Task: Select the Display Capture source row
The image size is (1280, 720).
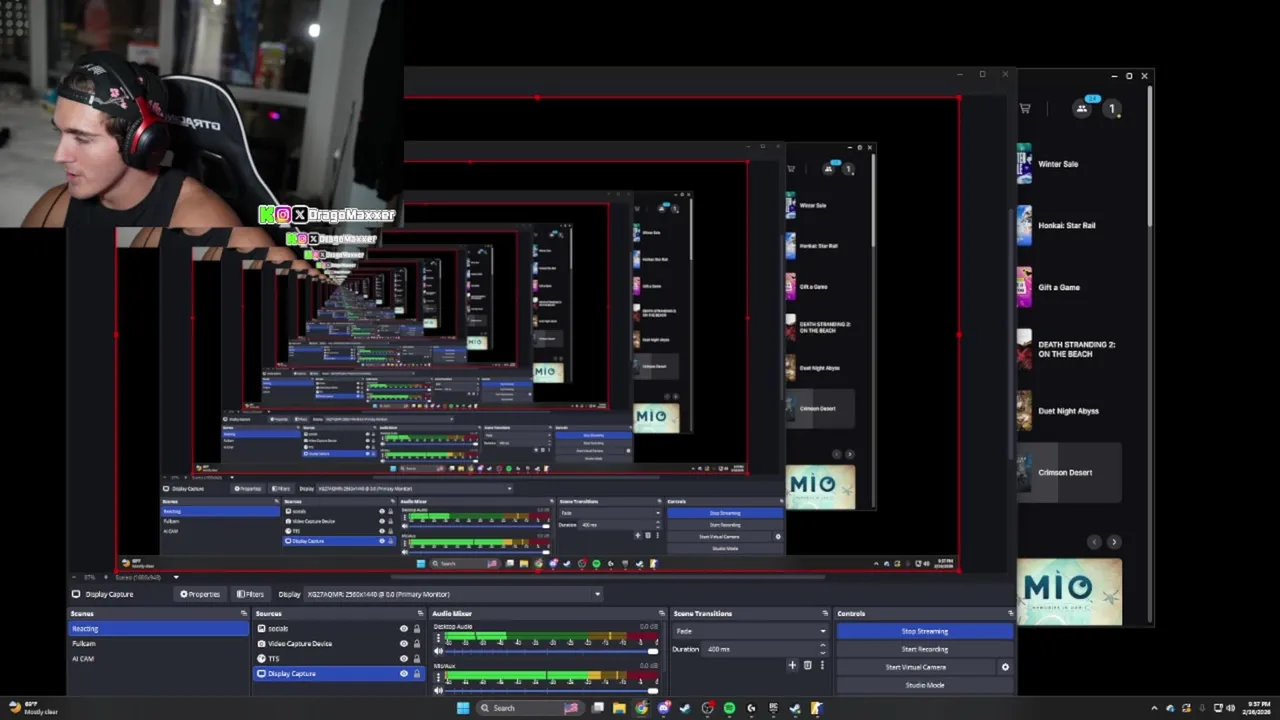Action: (x=339, y=674)
